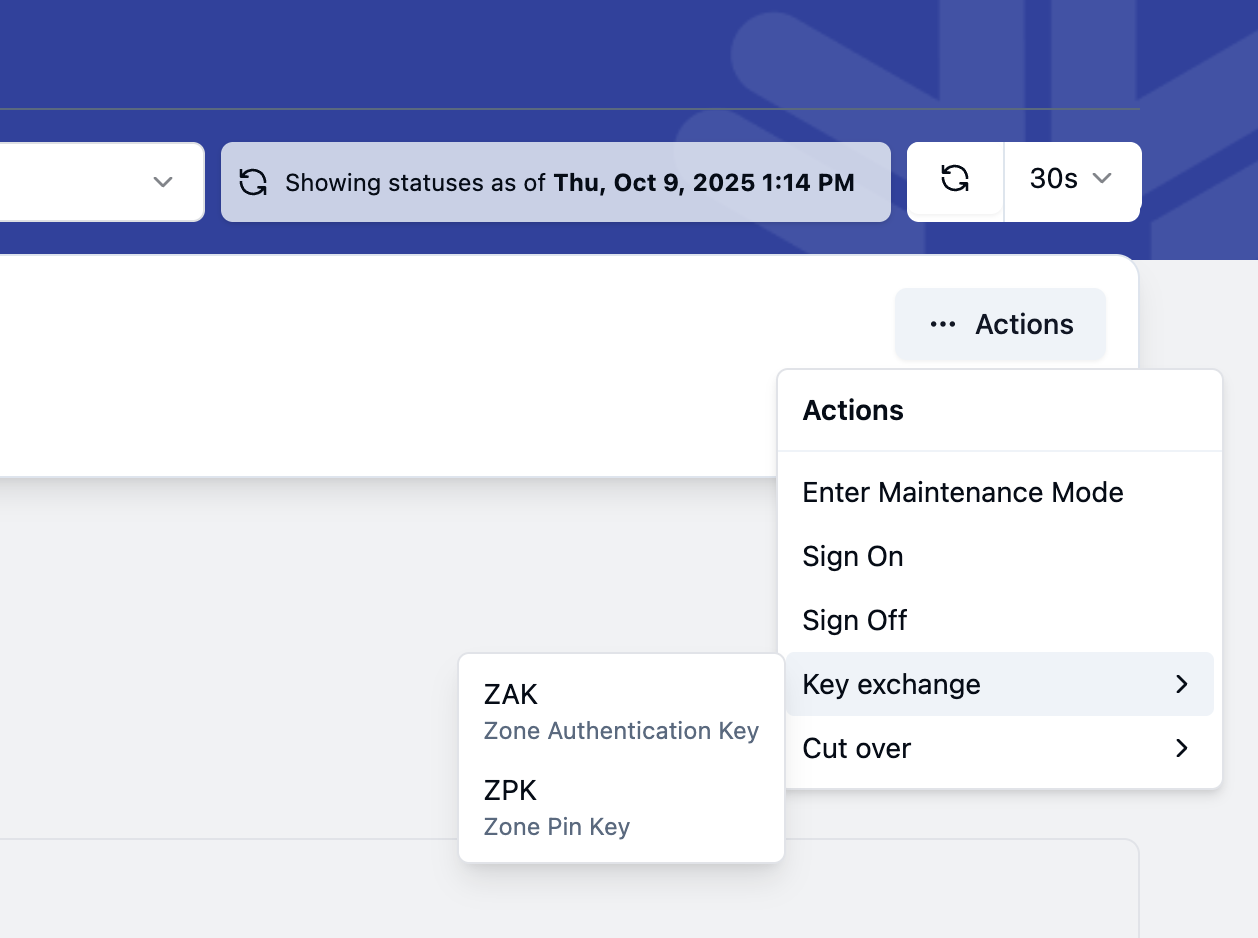
Task: Select ZAK from the key exchange submenu
Action: (x=510, y=694)
